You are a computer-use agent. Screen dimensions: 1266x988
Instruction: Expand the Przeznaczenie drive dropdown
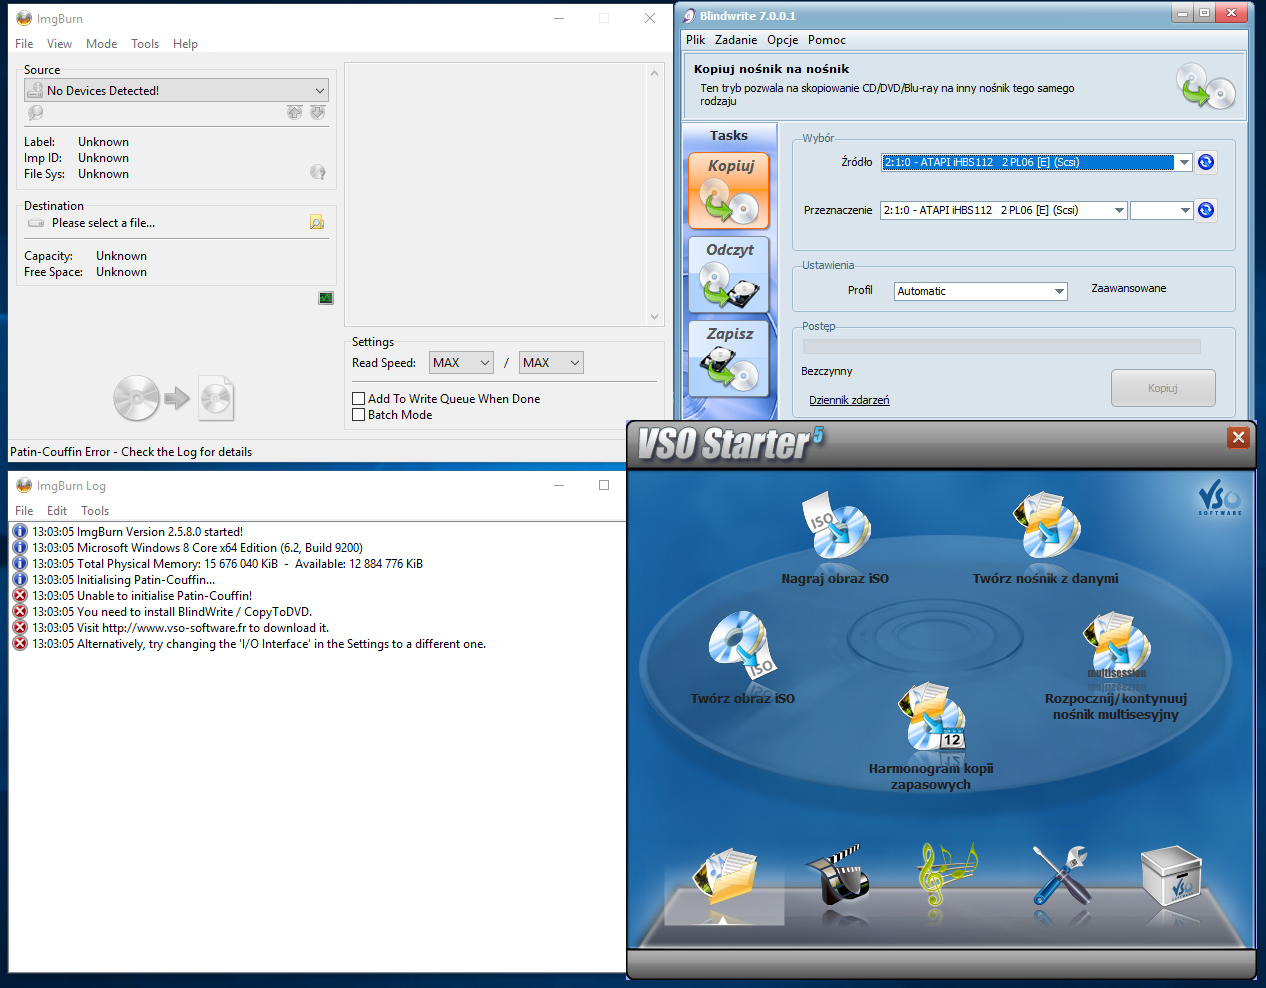pyautogui.click(x=1119, y=210)
